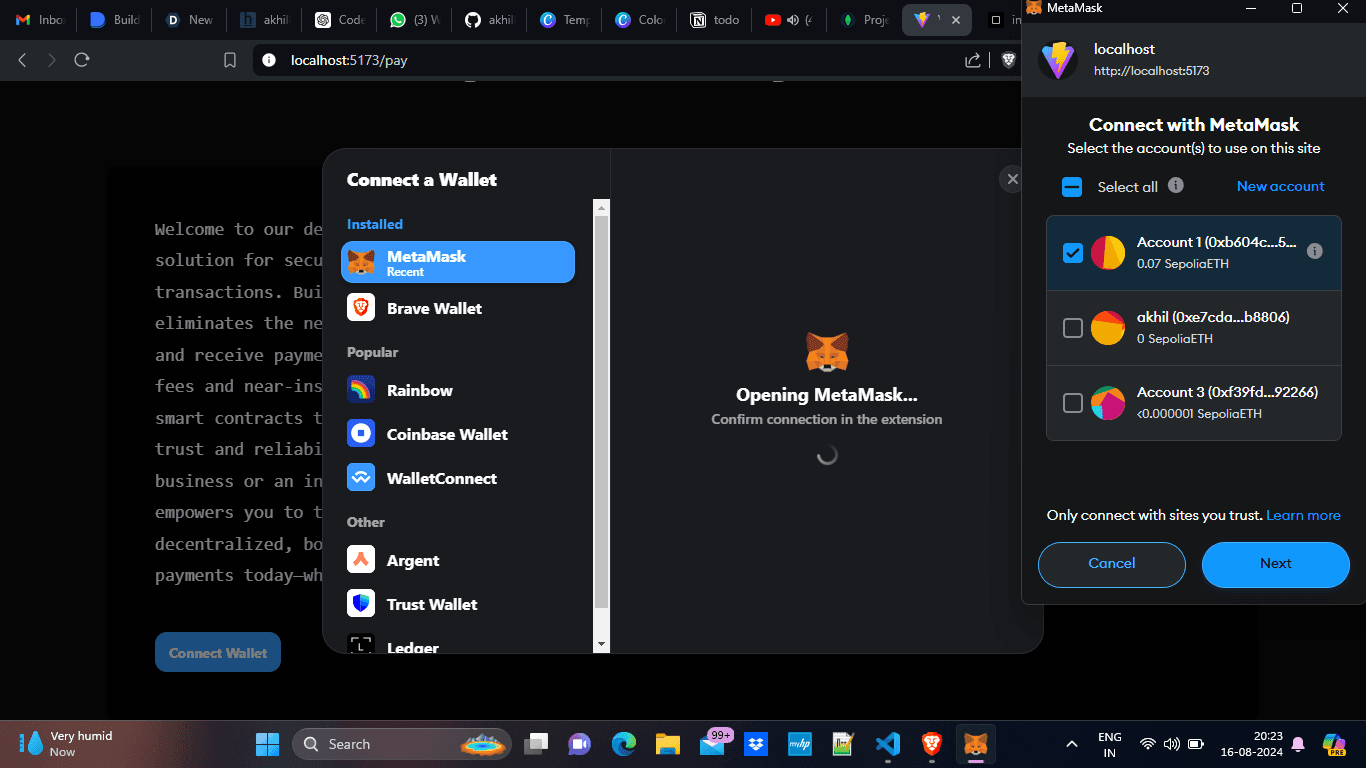1366x768 pixels.
Task: Open Task View on taskbar
Action: coord(537,744)
